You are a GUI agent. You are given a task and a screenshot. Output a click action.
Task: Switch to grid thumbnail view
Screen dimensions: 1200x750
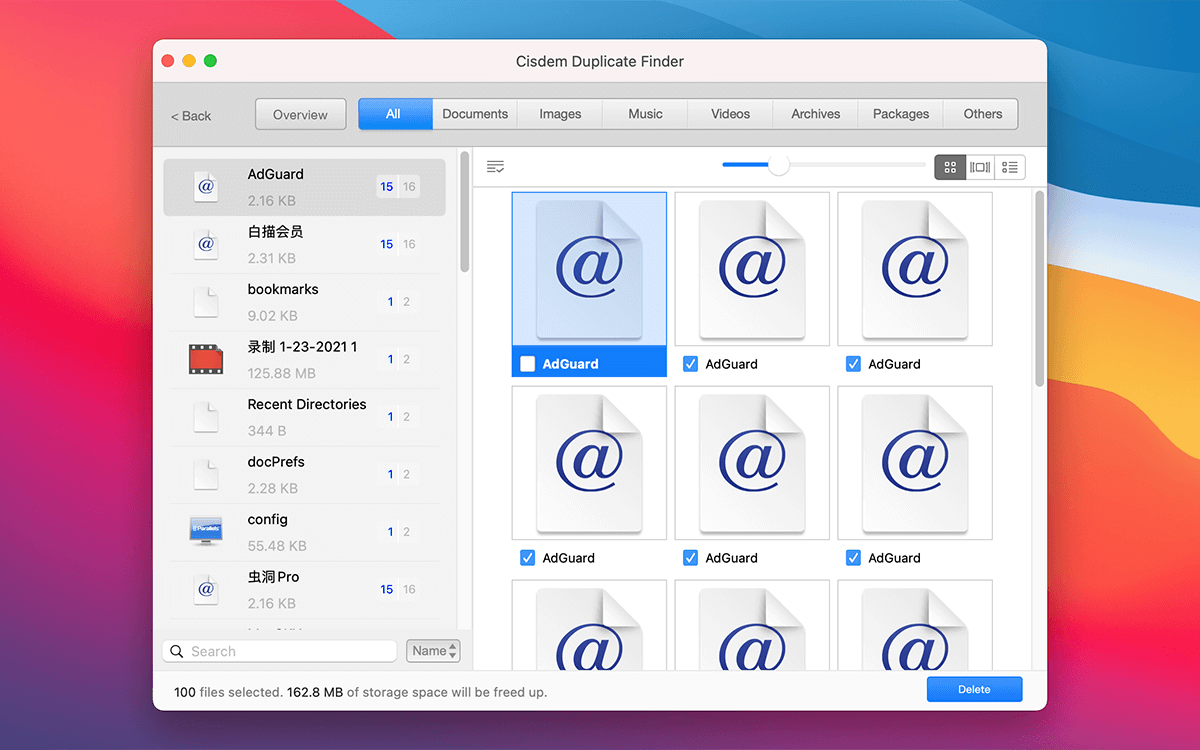[950, 167]
